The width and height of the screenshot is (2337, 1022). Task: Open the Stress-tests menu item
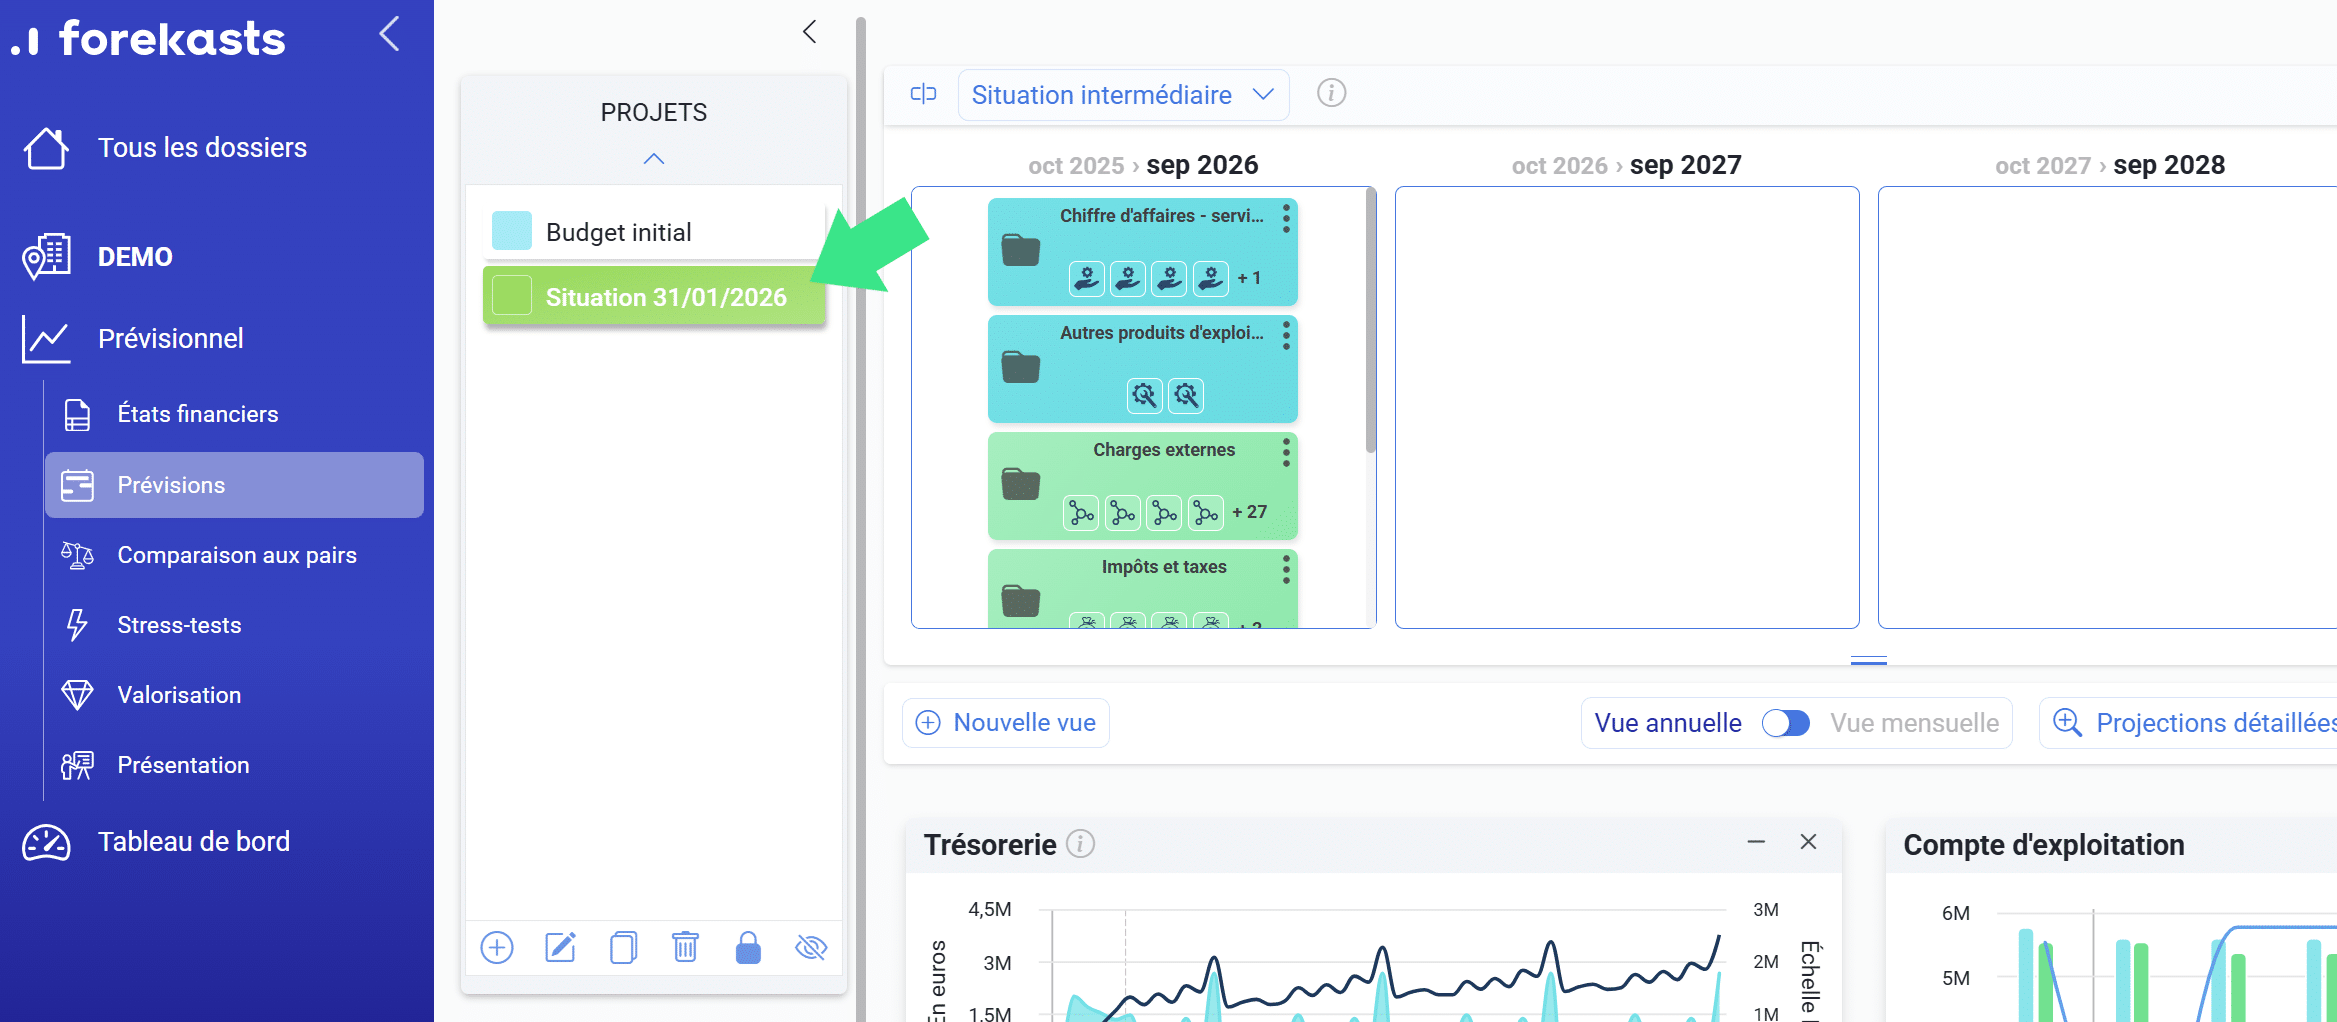click(x=179, y=625)
